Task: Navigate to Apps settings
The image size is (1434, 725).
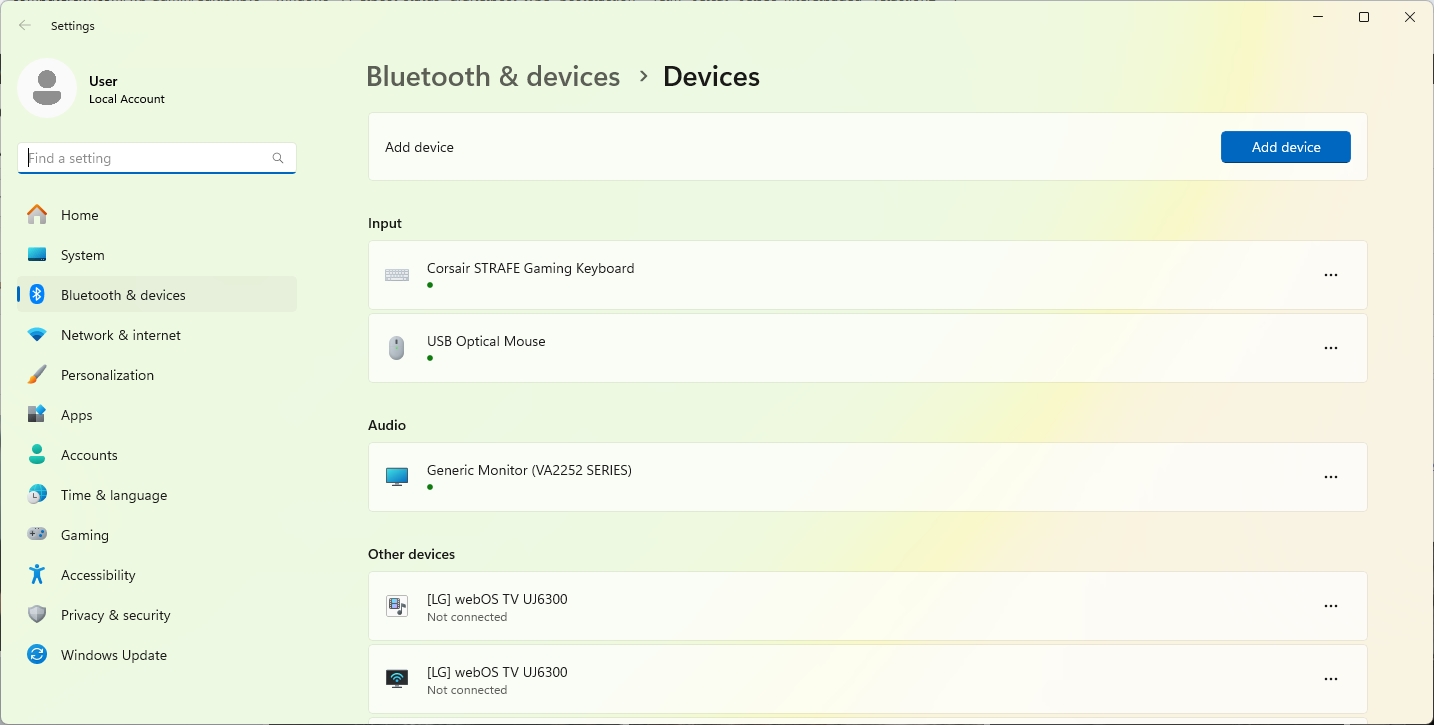Action: [x=157, y=415]
